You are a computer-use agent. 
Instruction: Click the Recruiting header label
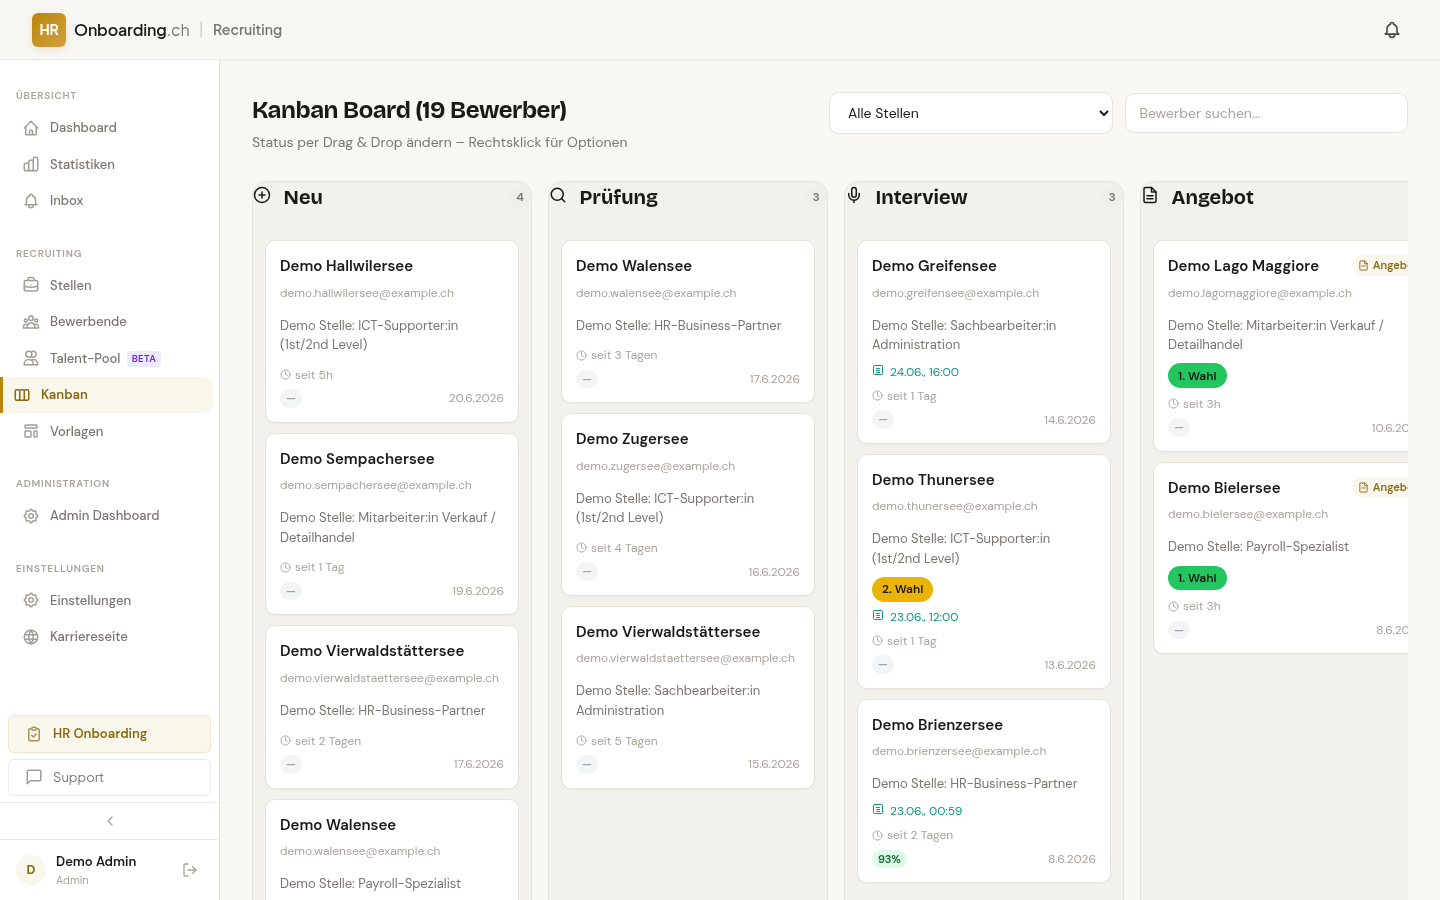click(247, 30)
